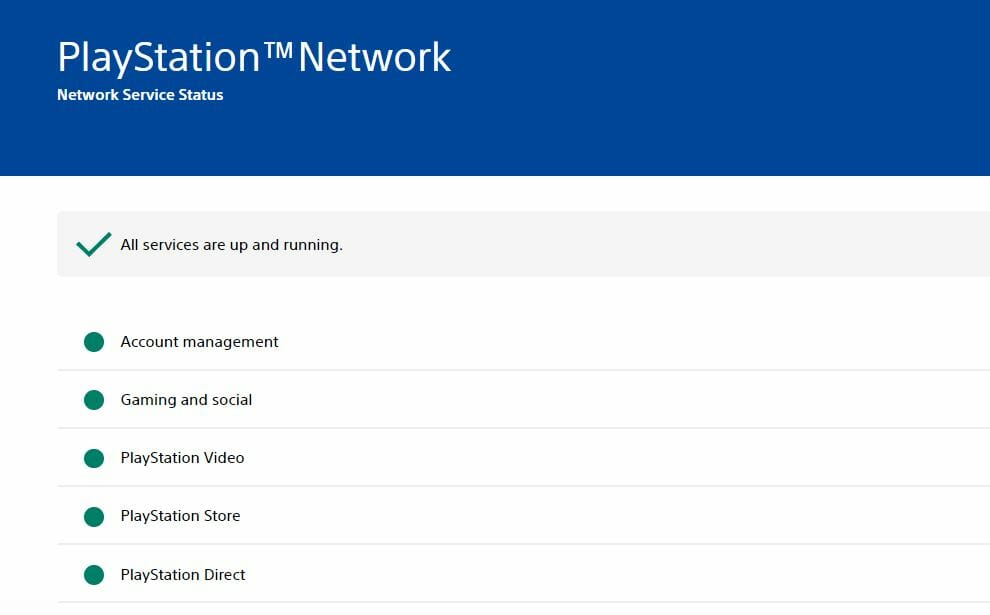Click the green status dot for Account management

94,342
